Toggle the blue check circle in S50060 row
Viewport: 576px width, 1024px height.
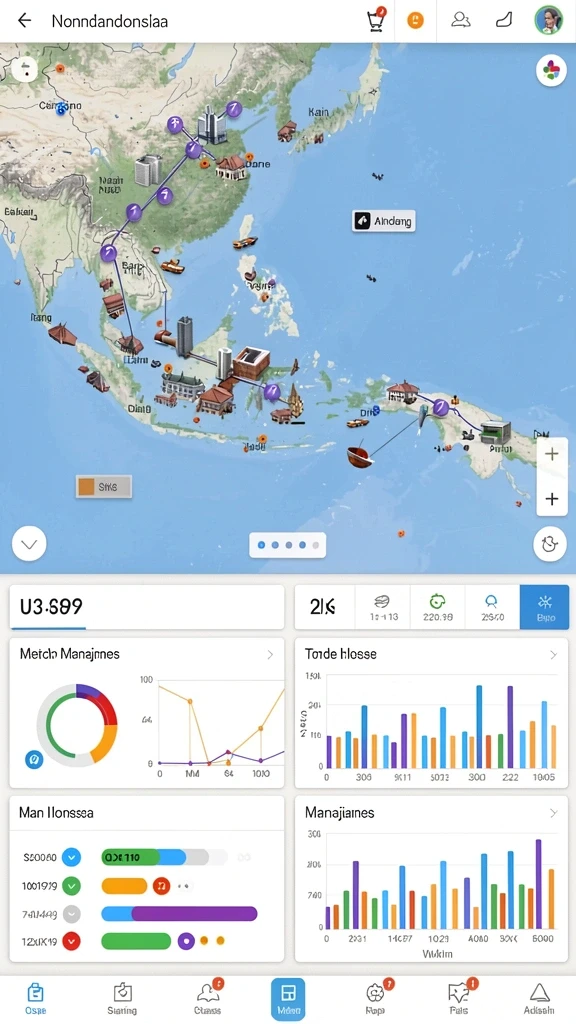coord(71,857)
